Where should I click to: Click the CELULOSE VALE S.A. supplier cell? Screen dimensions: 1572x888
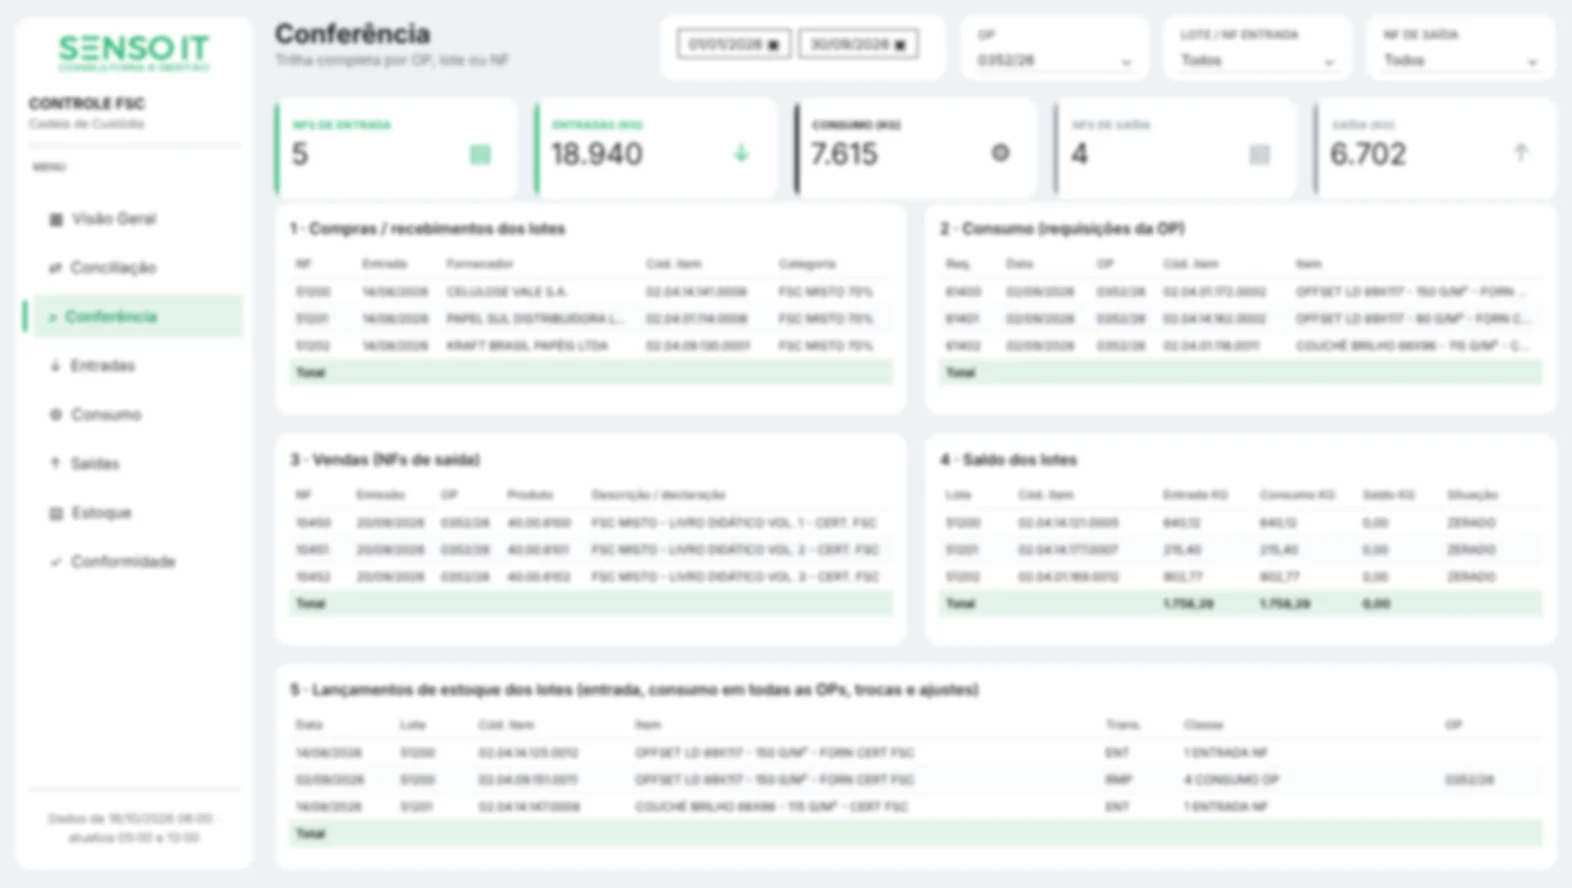507,292
